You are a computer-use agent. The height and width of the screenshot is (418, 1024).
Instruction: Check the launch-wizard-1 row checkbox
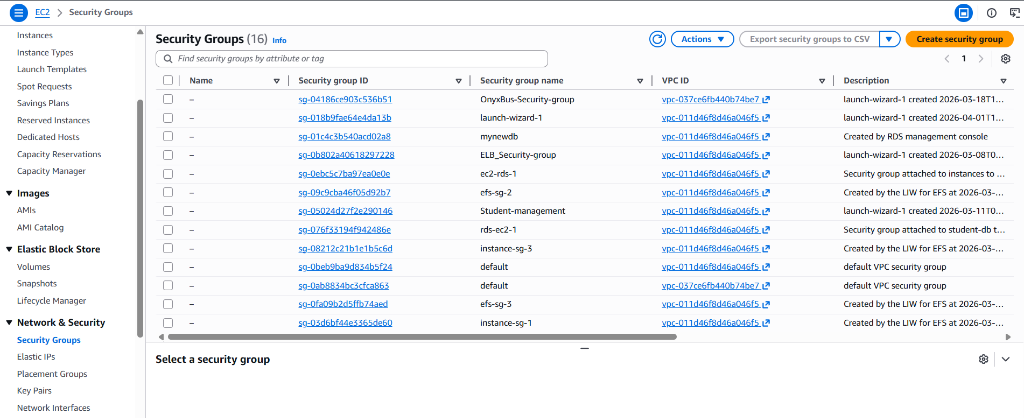tap(168, 118)
